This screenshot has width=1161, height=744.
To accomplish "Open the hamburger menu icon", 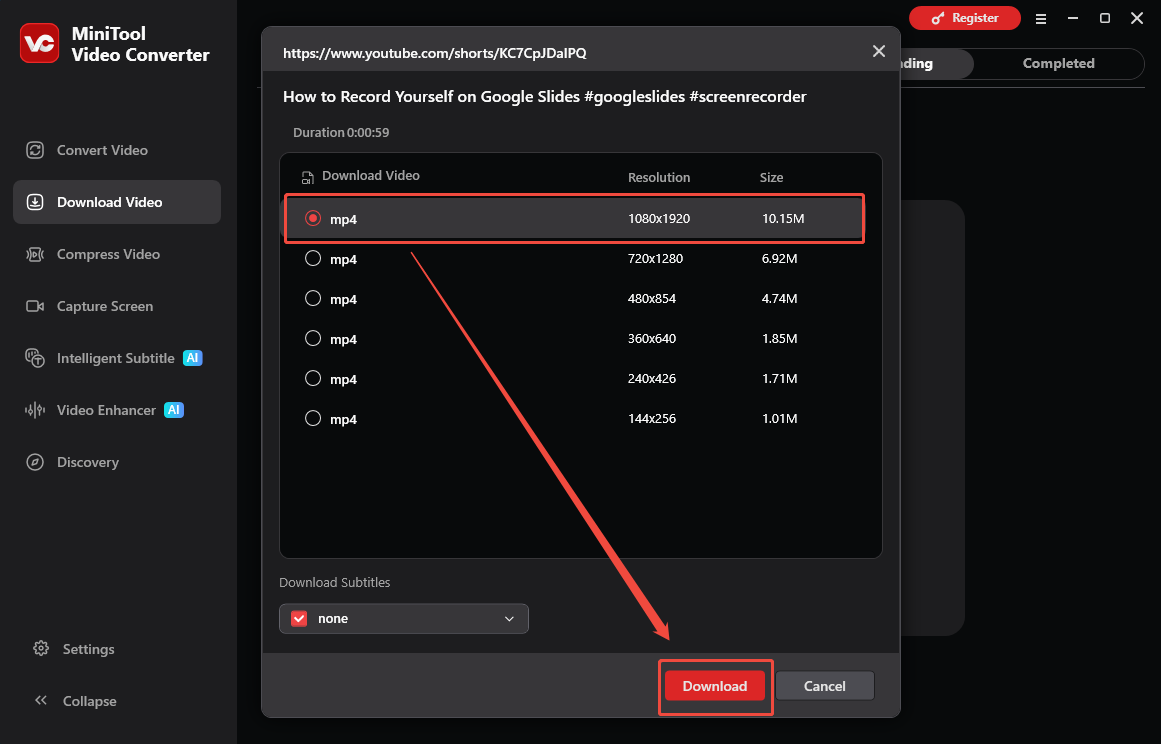I will click(1040, 19).
